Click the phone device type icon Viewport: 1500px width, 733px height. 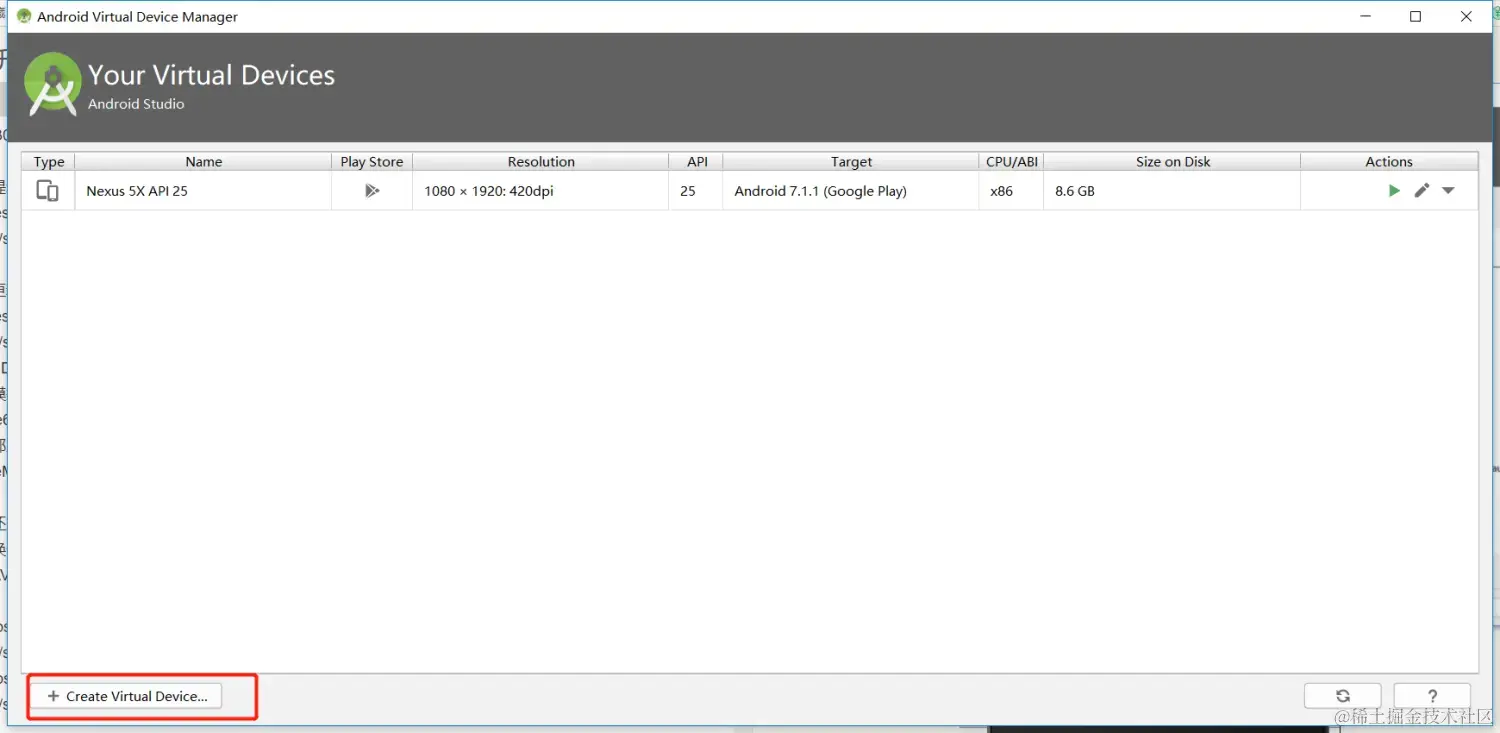(x=47, y=190)
